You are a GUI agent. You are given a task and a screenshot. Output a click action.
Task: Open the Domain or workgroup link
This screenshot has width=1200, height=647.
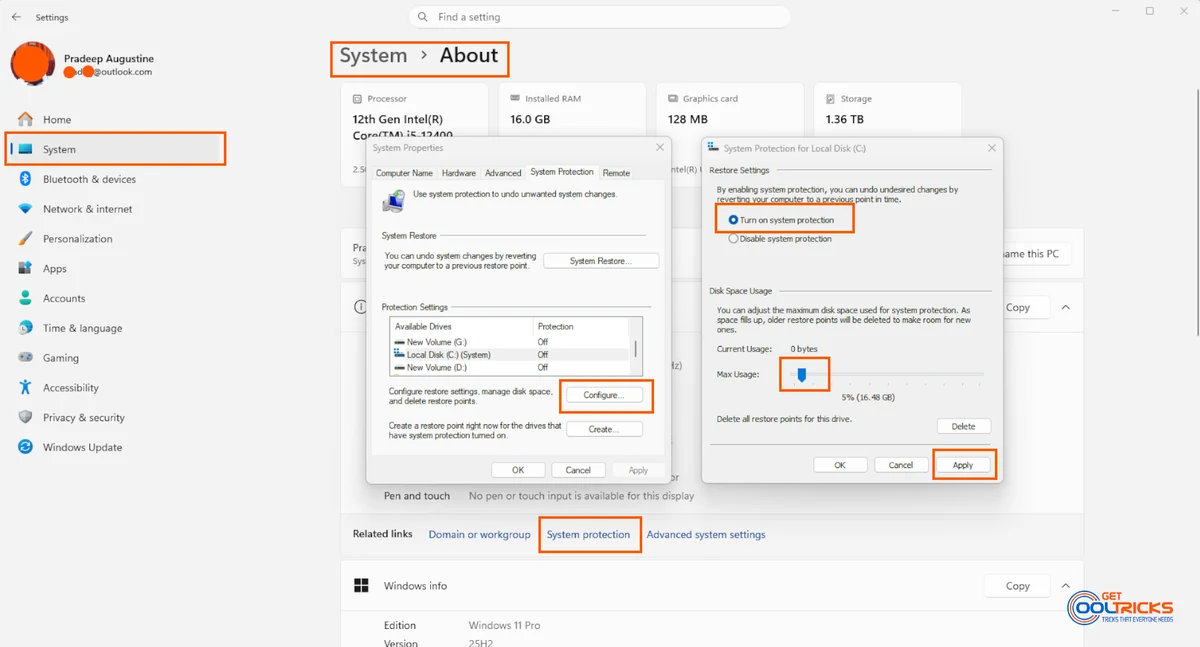tap(479, 535)
